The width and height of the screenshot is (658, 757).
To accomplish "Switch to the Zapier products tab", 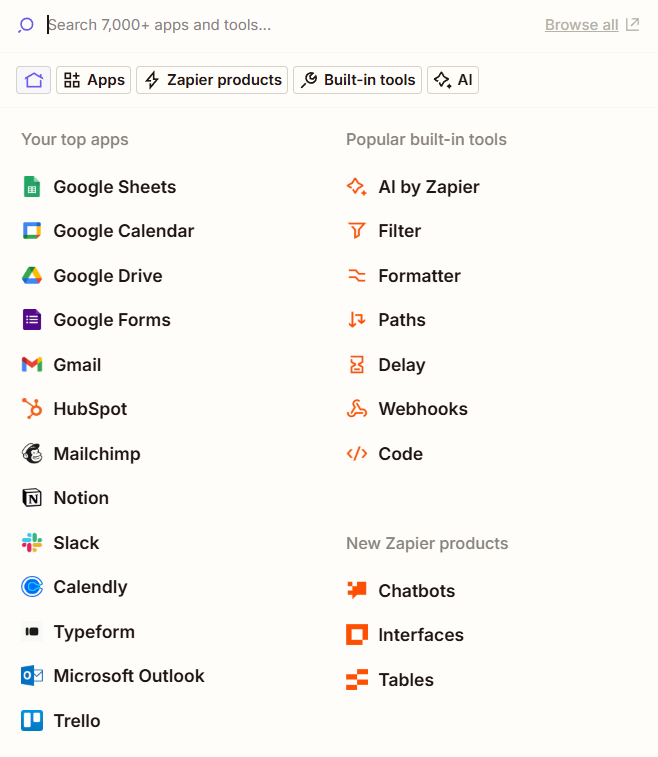I will coord(212,80).
